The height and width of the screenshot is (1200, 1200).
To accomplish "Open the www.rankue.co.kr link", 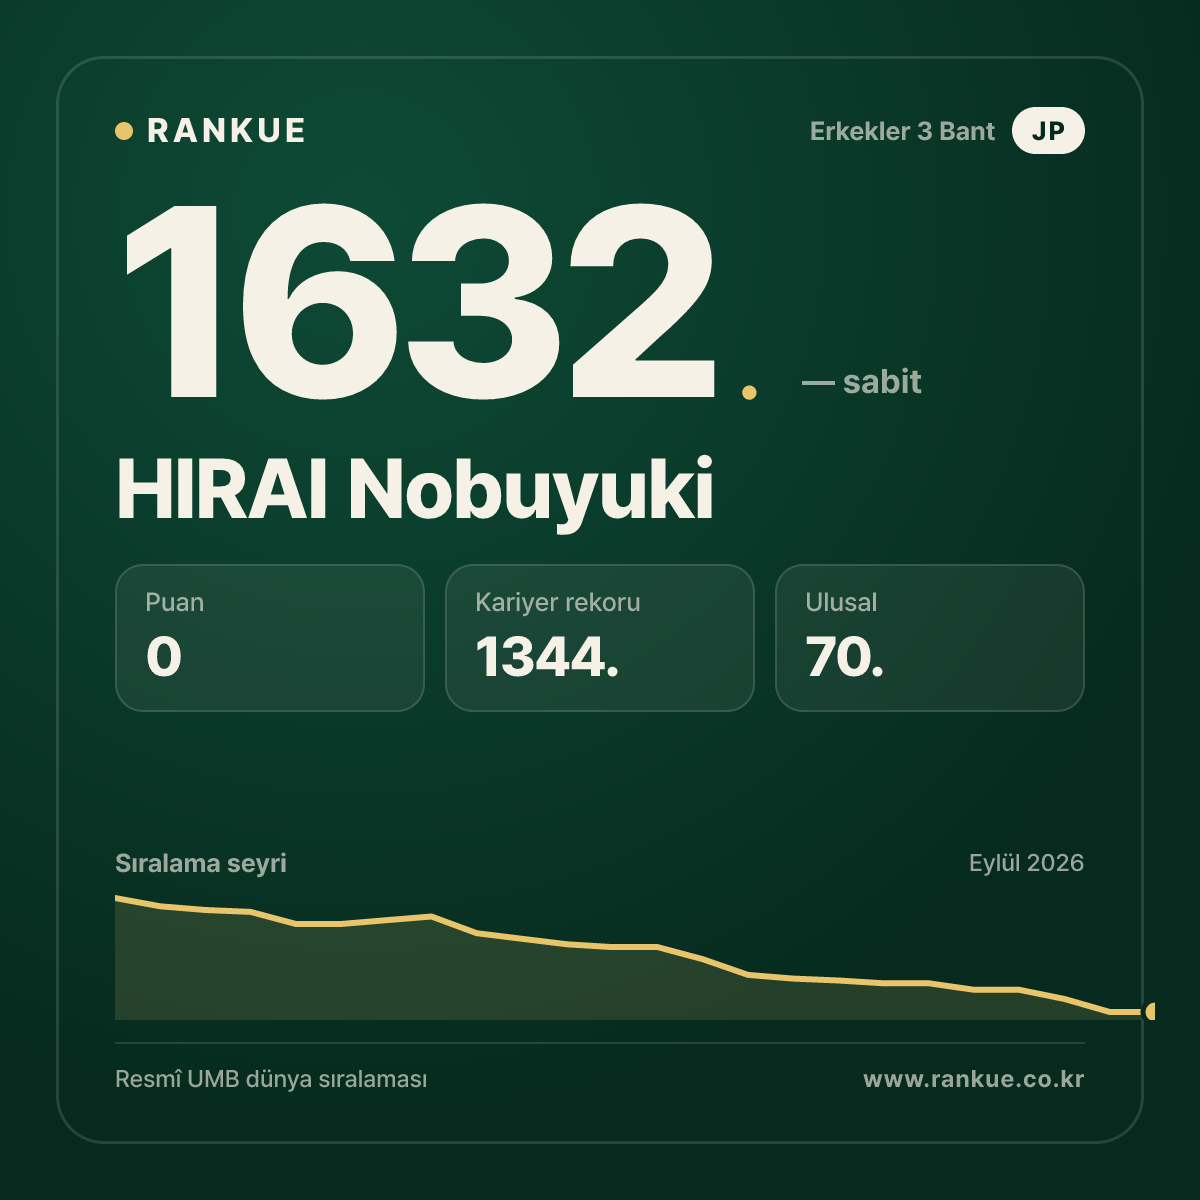I will click(x=974, y=1080).
